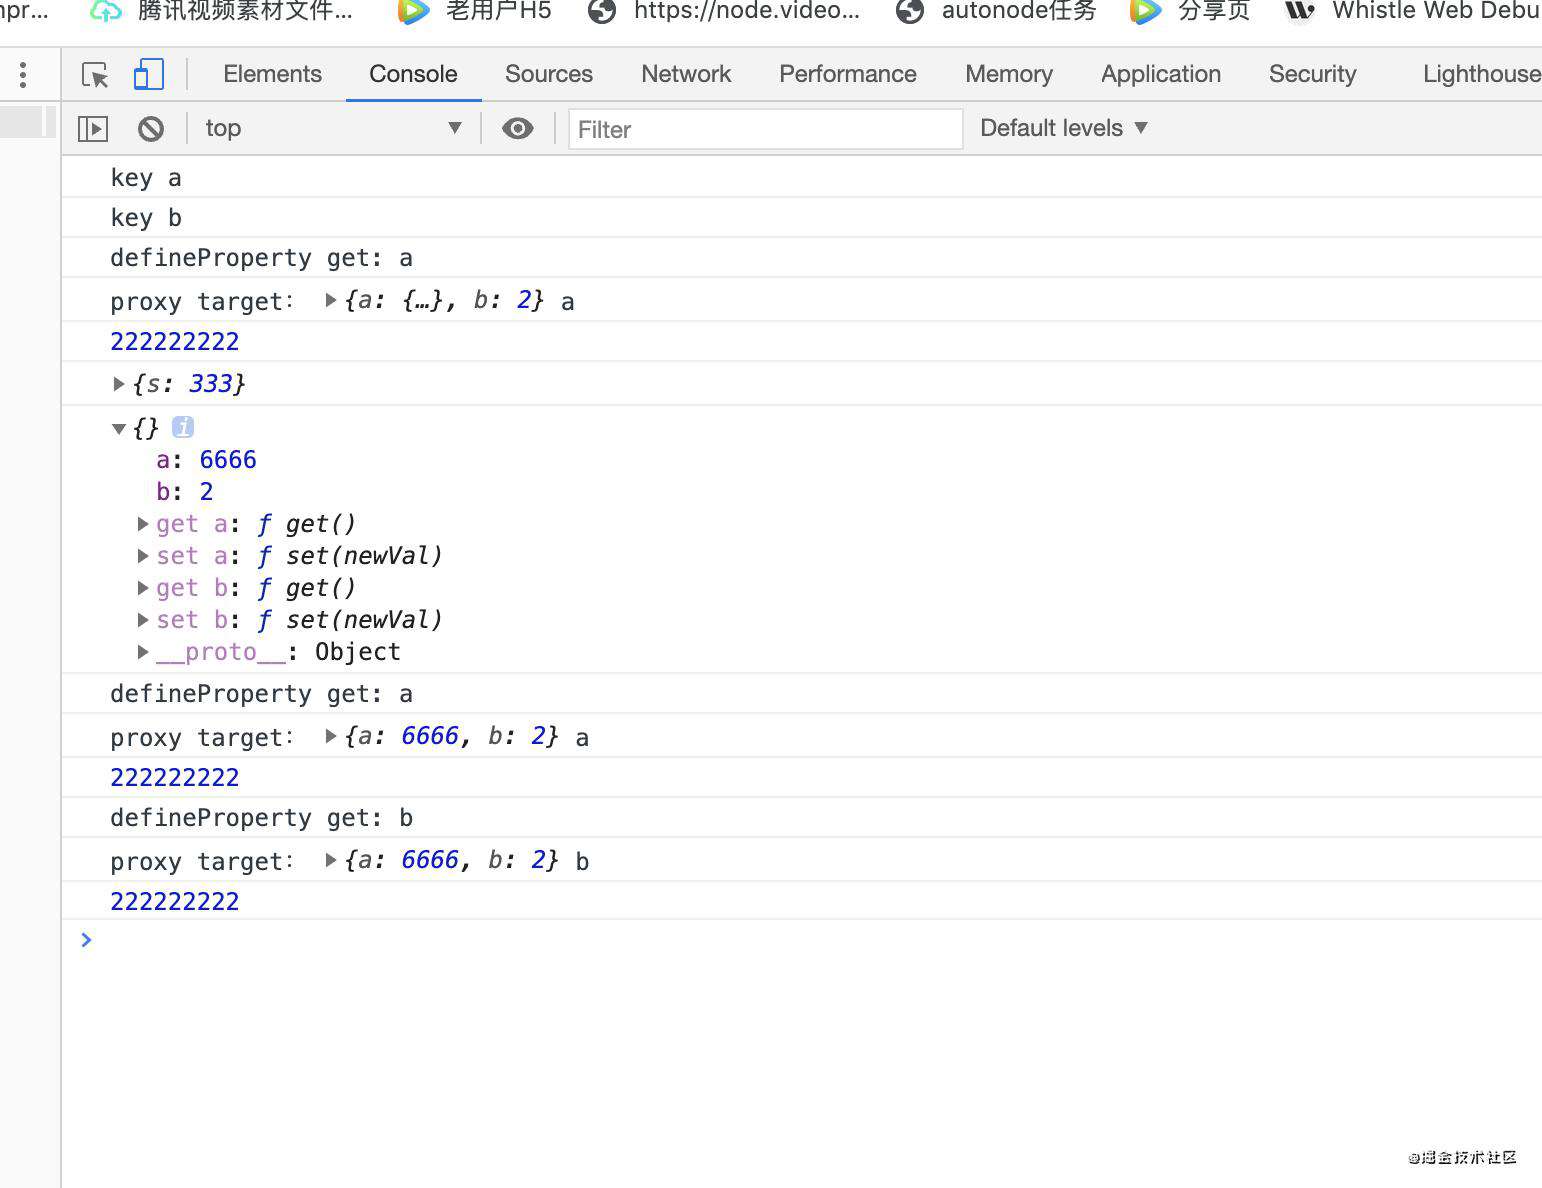1542x1188 pixels.
Task: Go to the Network tab
Action: (686, 74)
